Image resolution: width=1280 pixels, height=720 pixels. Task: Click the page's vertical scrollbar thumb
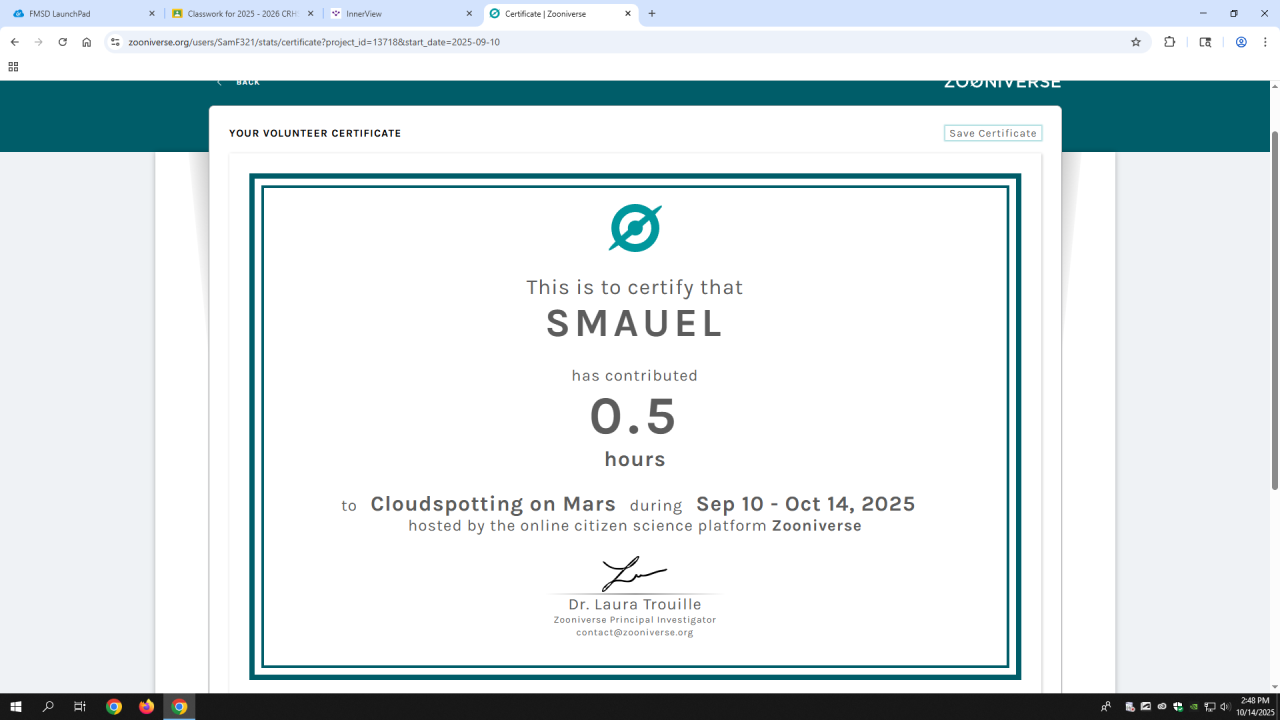coord(1275,311)
